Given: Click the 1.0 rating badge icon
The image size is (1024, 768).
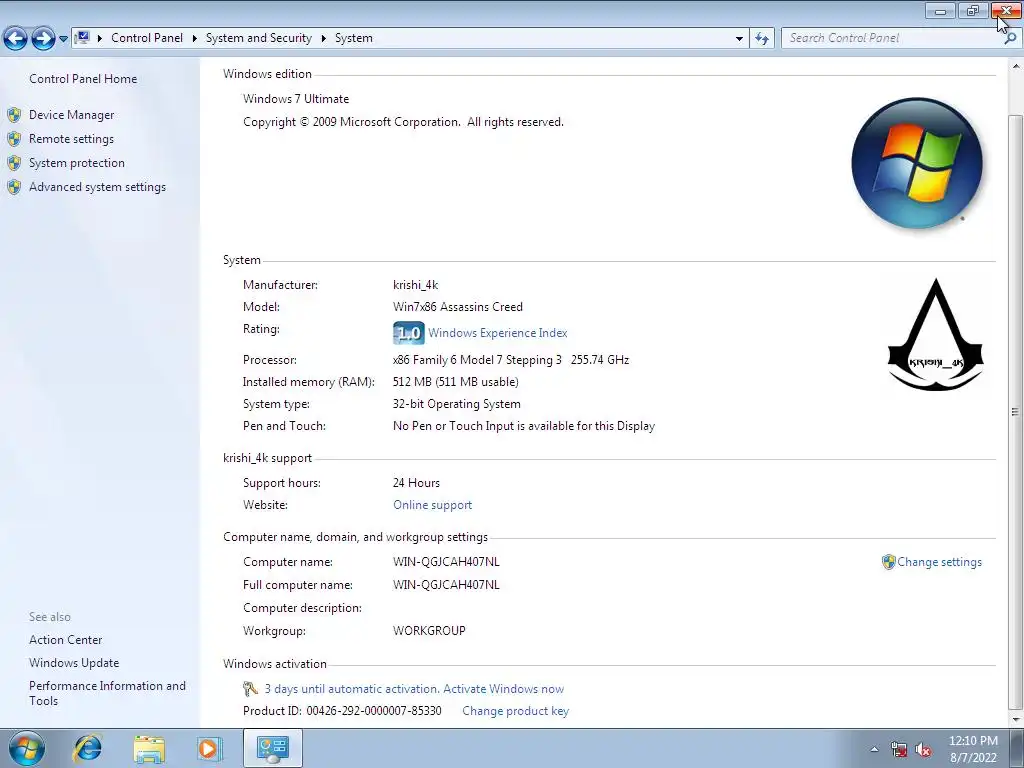Looking at the screenshot, I should 409,333.
